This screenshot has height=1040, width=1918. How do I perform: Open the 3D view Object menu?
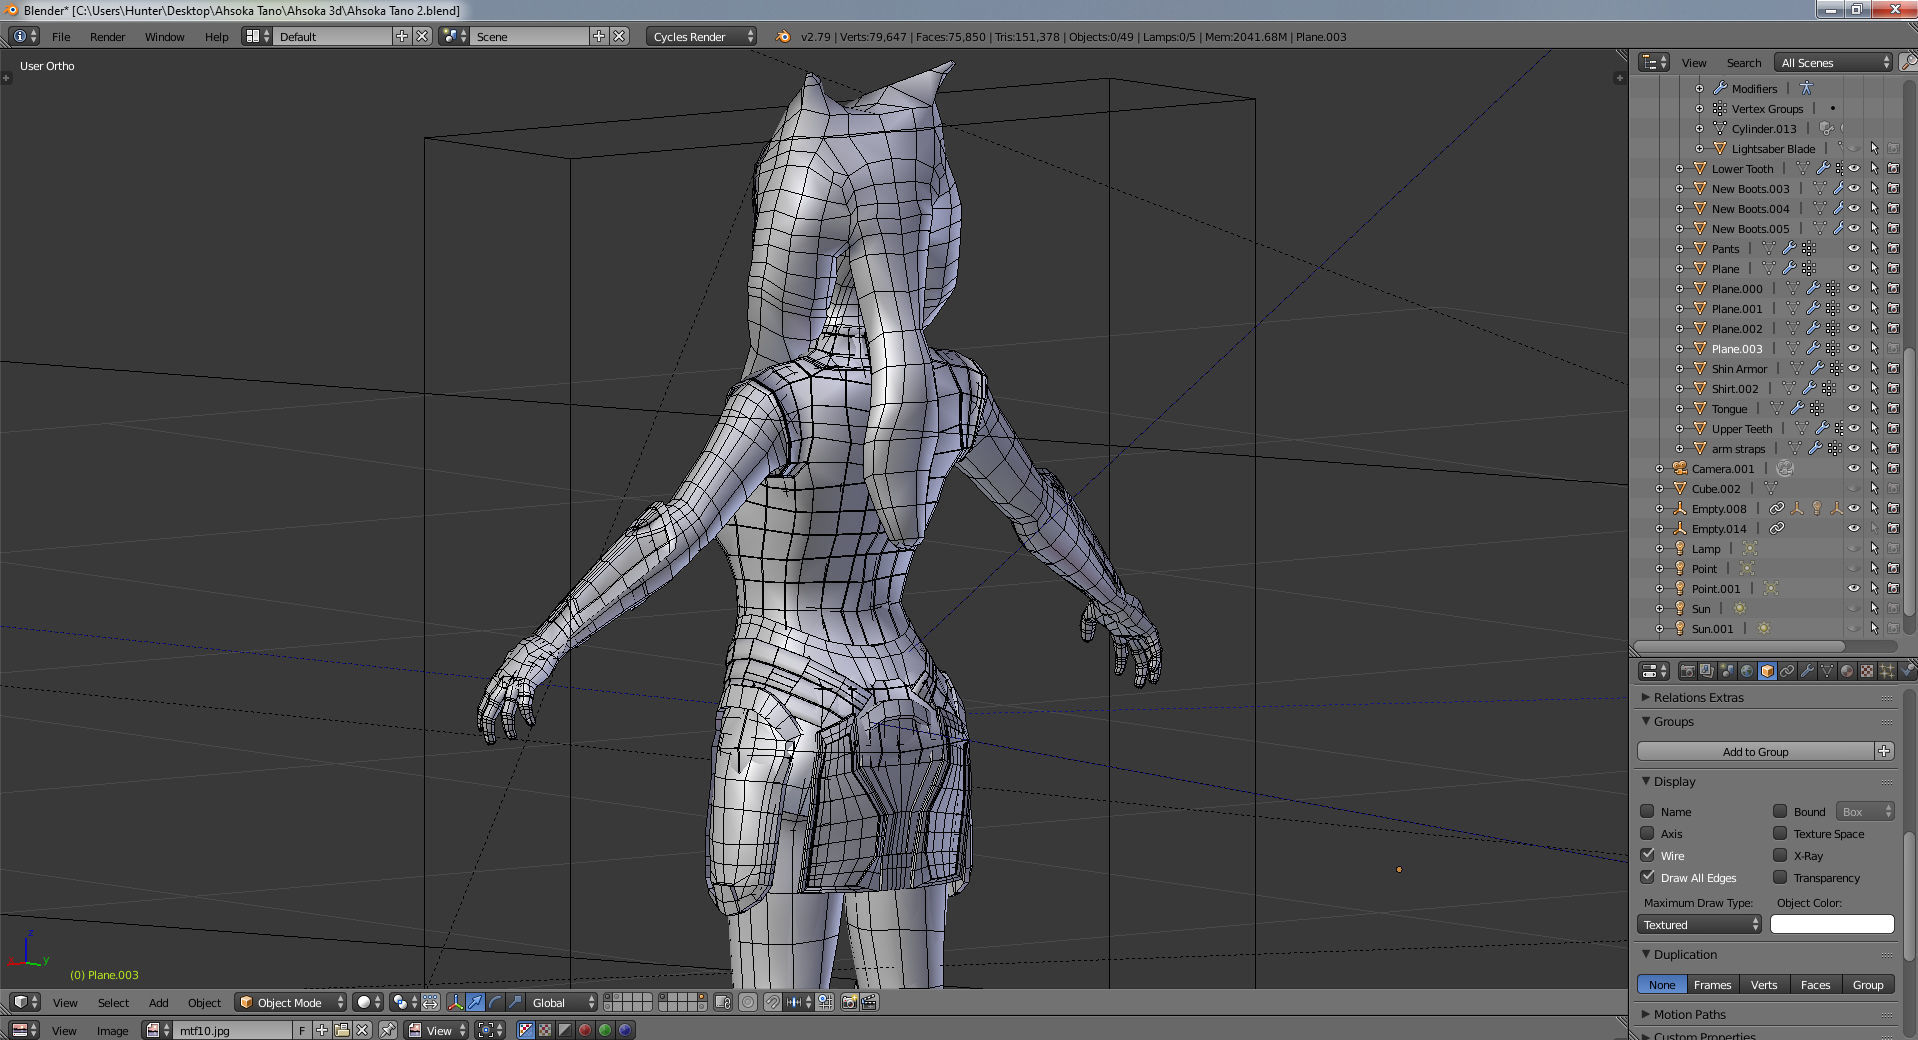tap(204, 1002)
